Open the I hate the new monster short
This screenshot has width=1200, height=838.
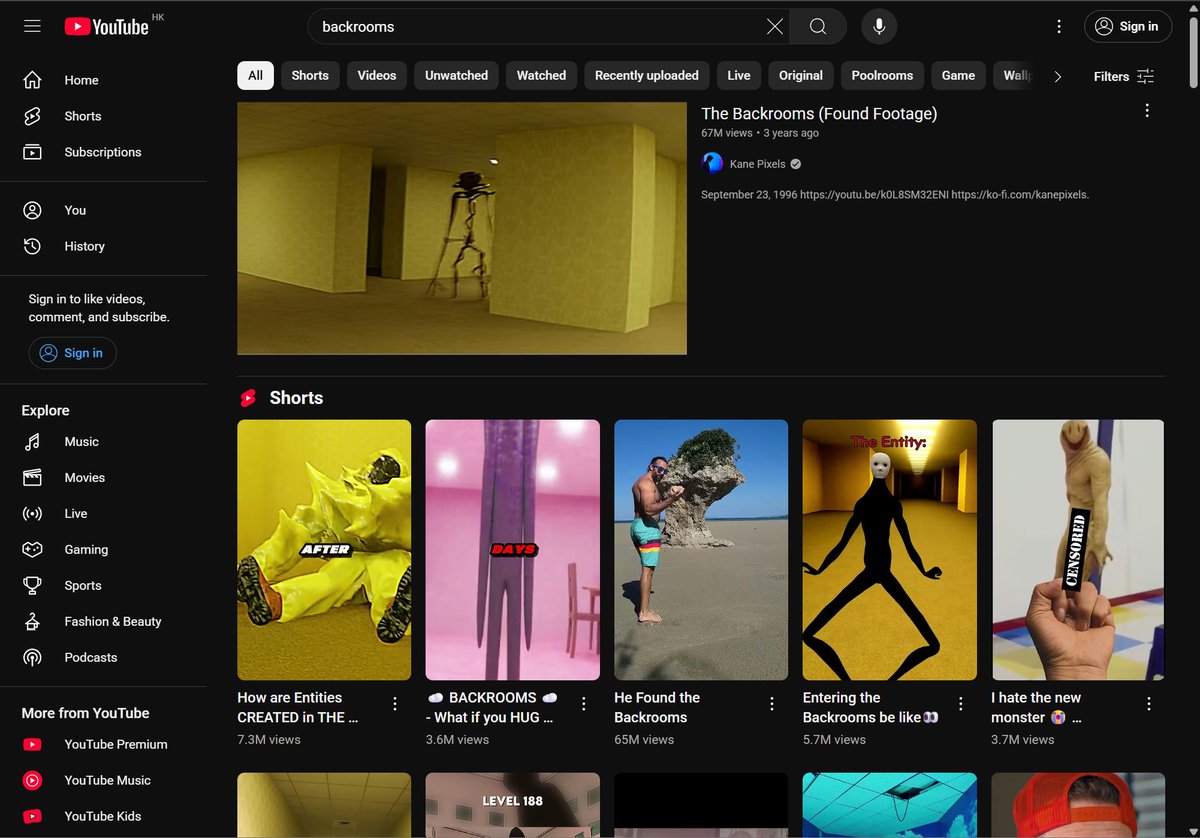pos(1078,550)
